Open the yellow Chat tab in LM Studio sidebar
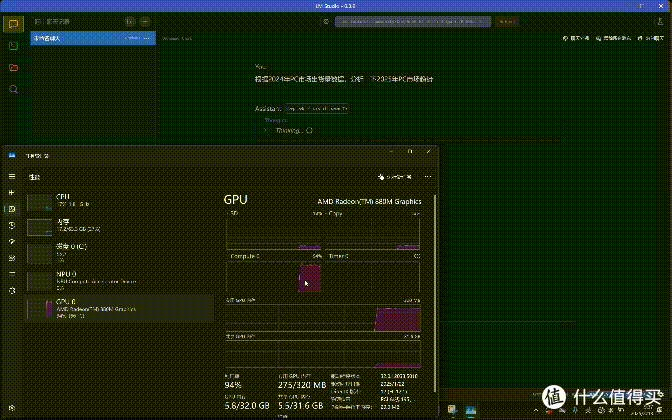The width and height of the screenshot is (672, 420). pyautogui.click(x=13, y=24)
